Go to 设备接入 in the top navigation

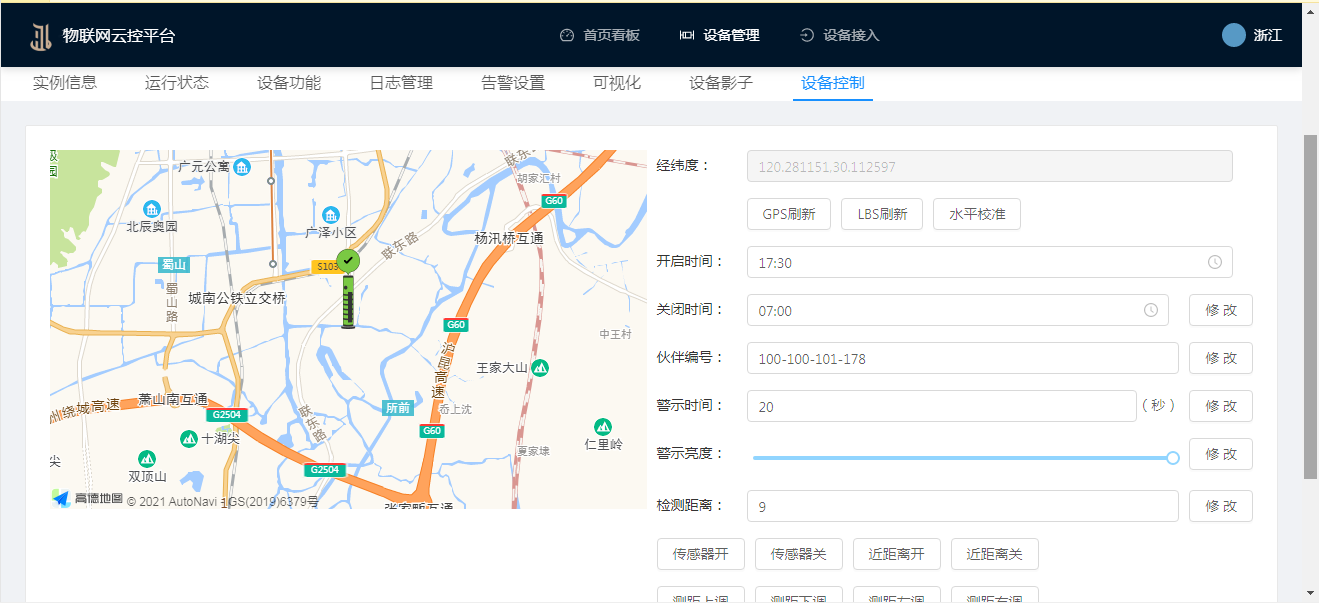pos(840,35)
